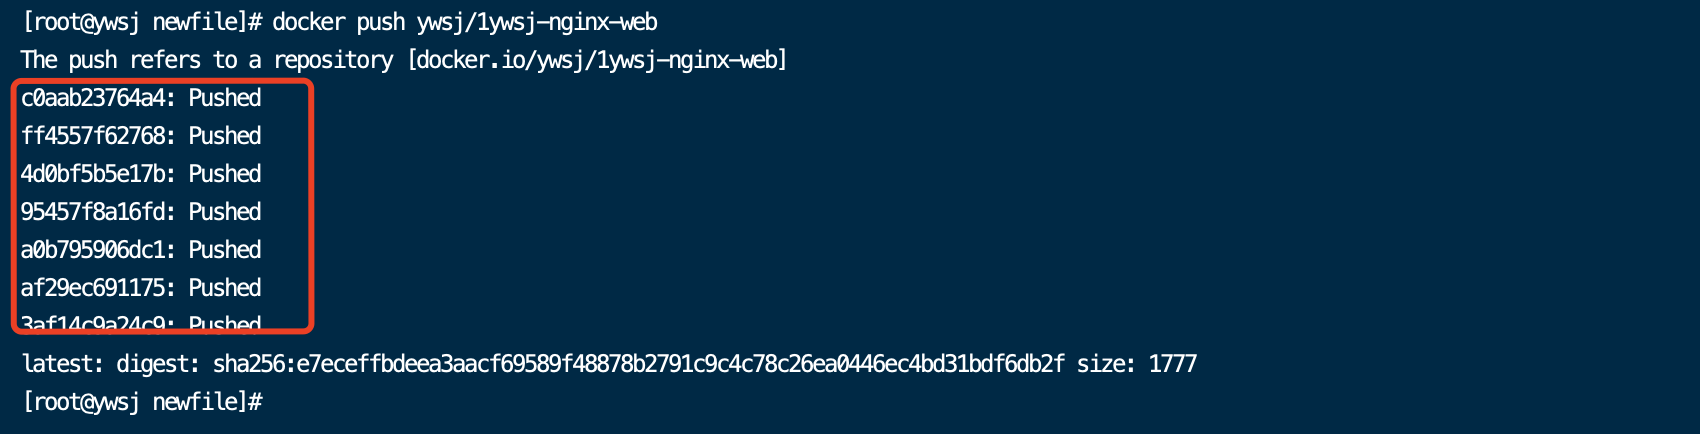Select layer ID 4d0bf5b5e17b
Screen dimensions: 1700x434
point(91,174)
